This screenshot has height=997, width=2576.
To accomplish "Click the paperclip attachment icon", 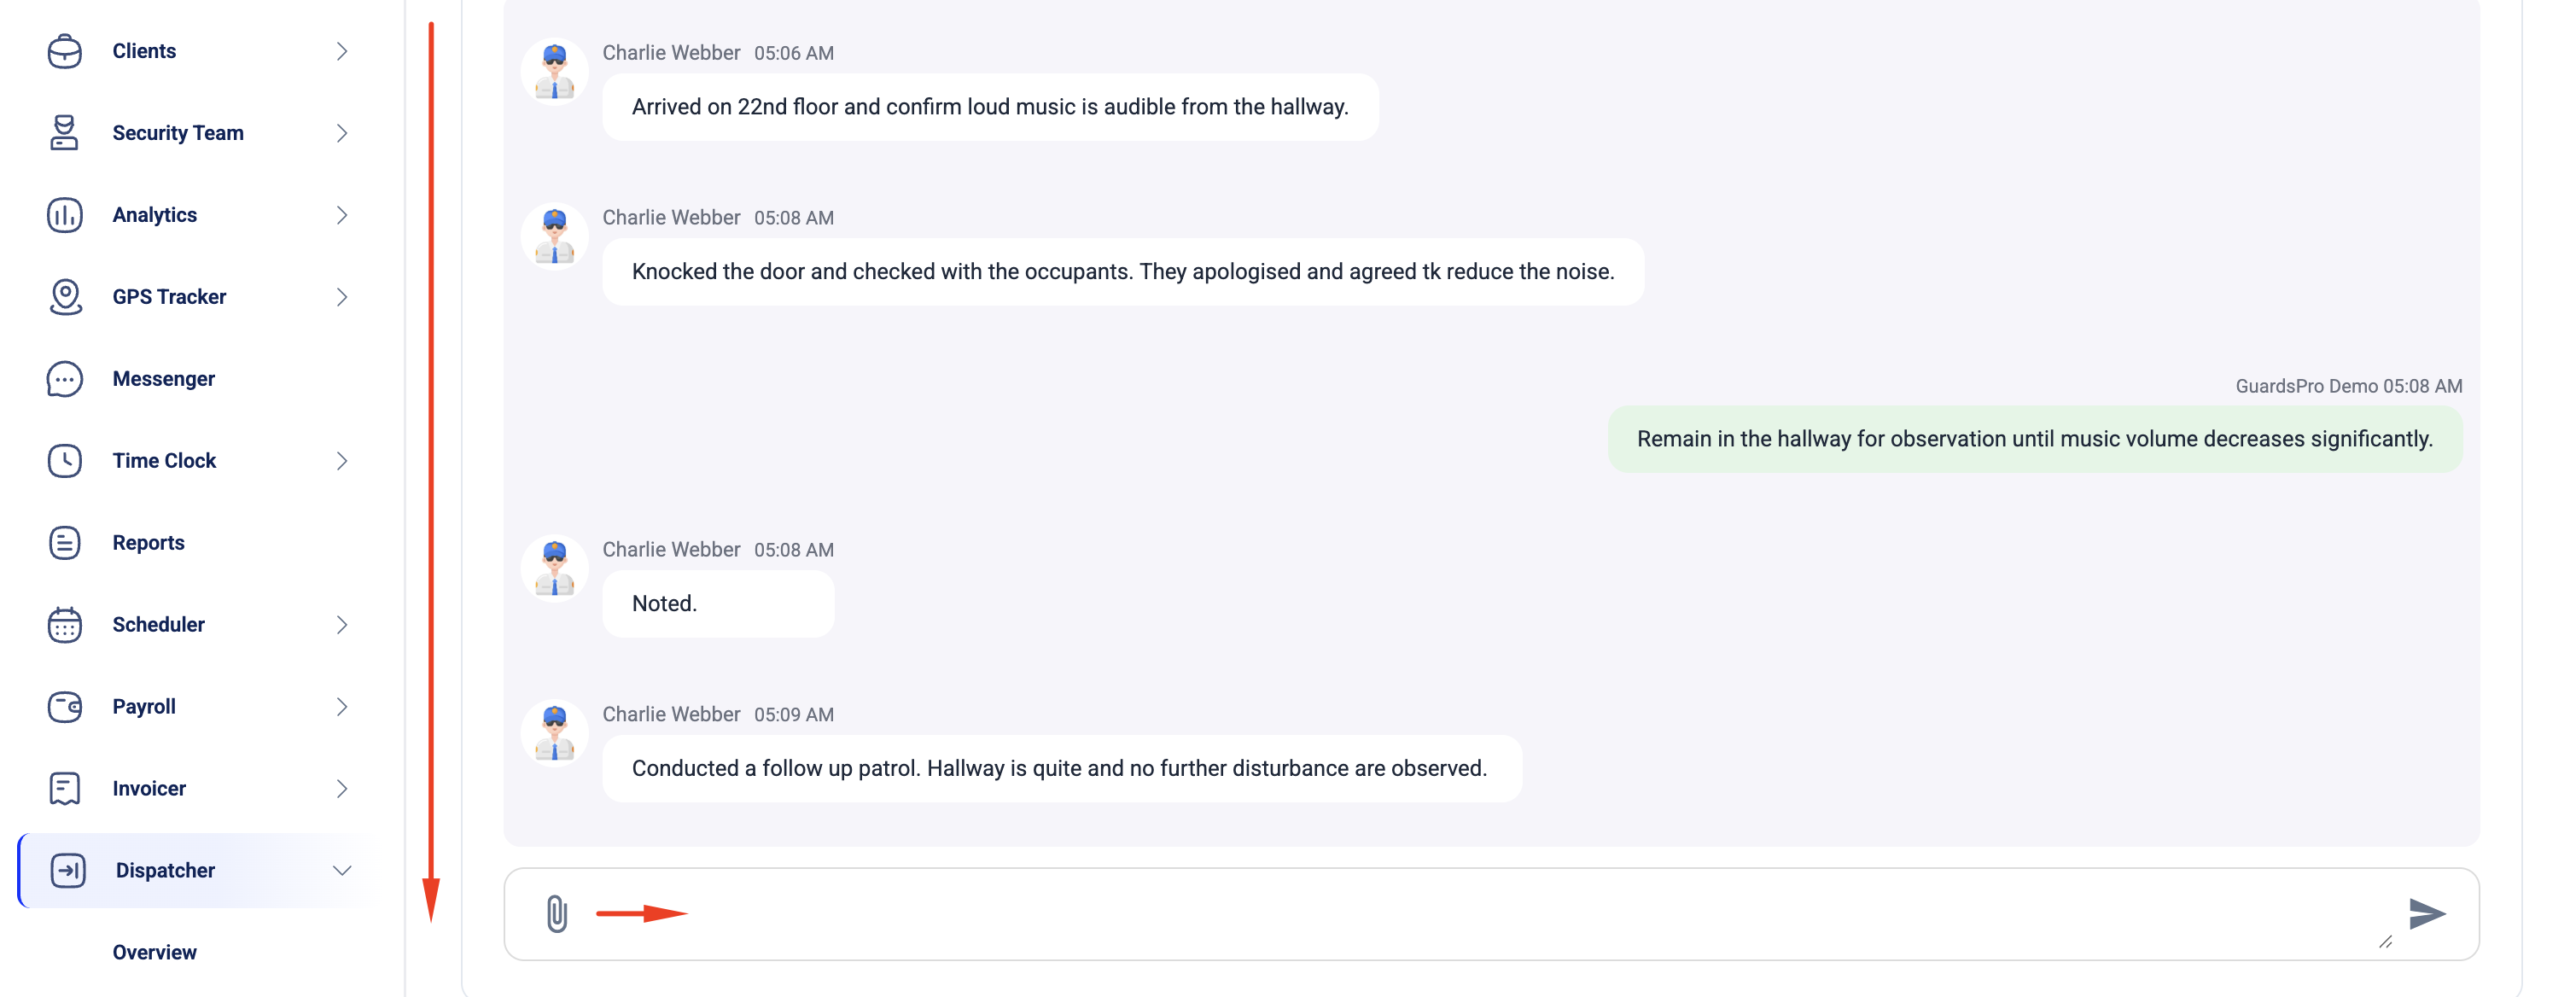I will 557,914.
